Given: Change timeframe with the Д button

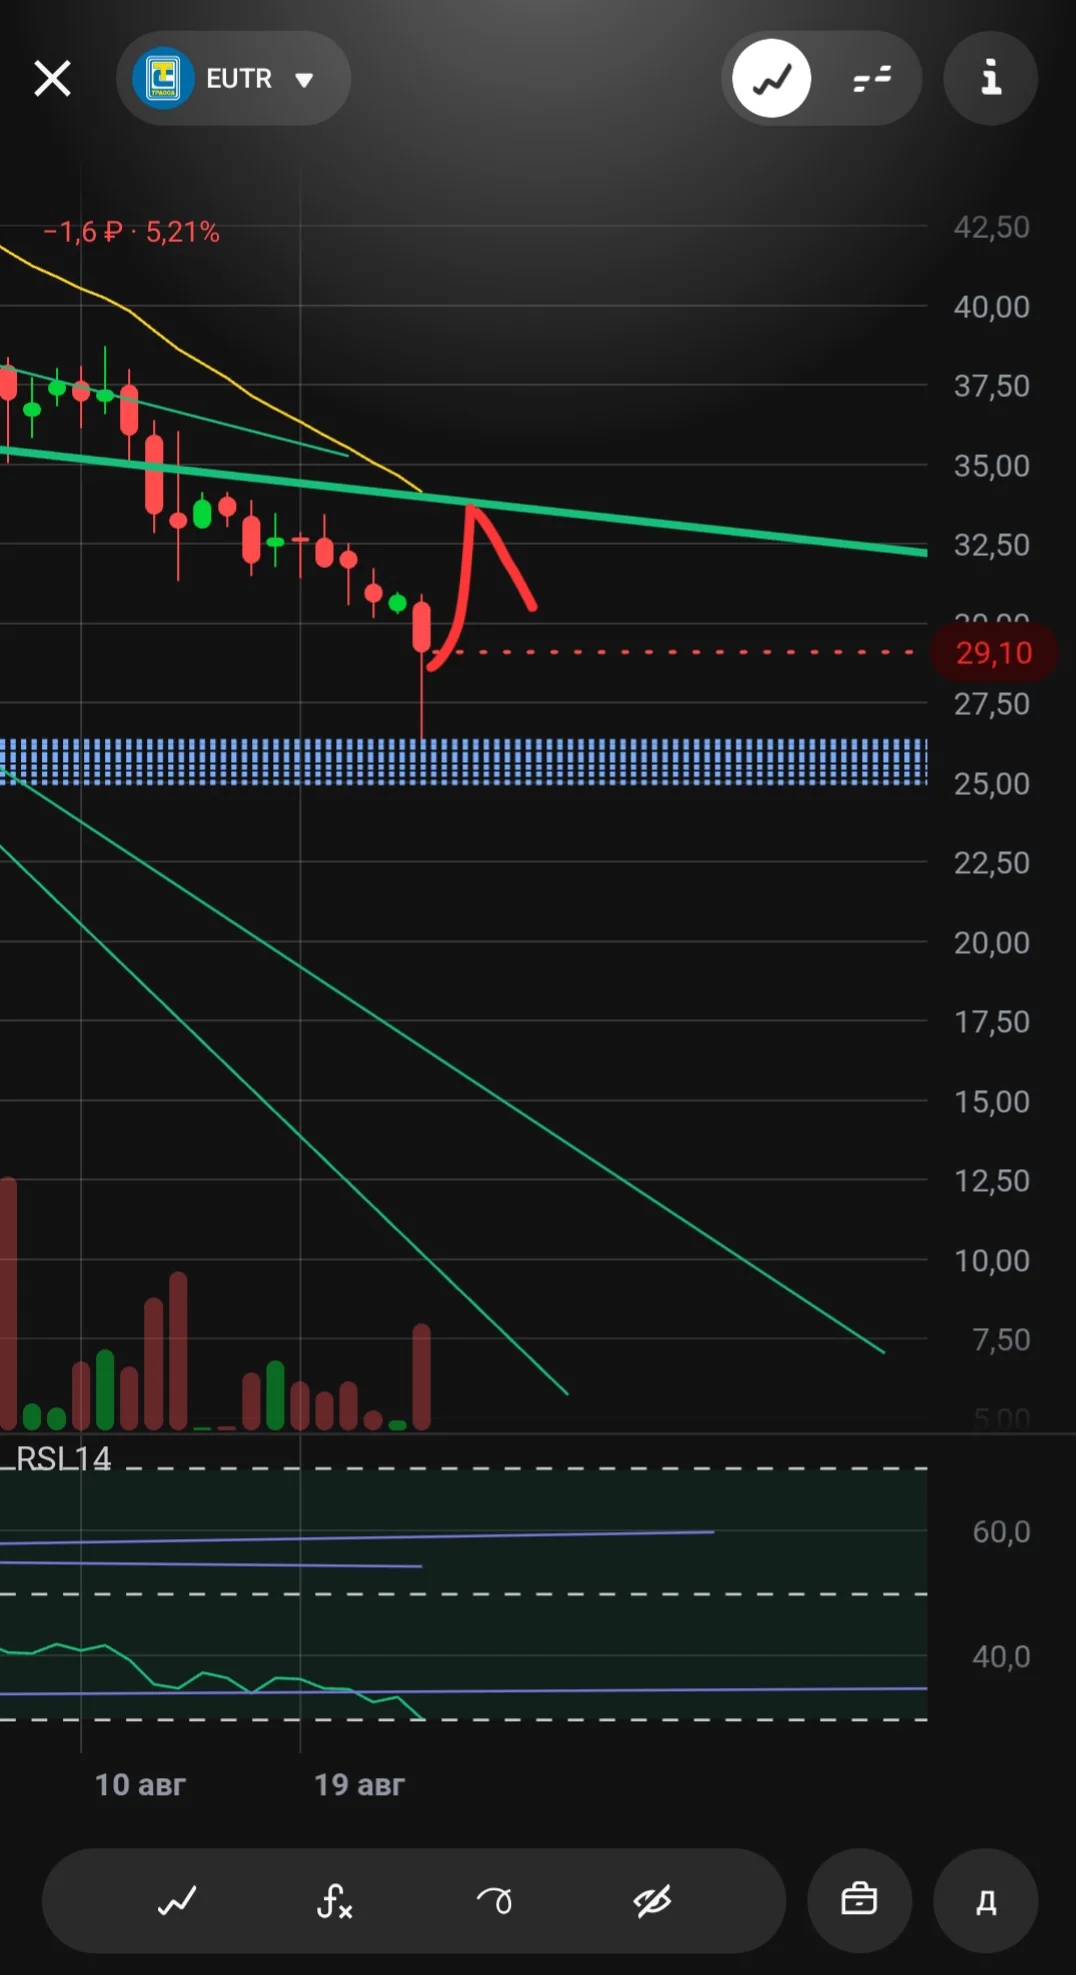Looking at the screenshot, I should pyautogui.click(x=986, y=1900).
